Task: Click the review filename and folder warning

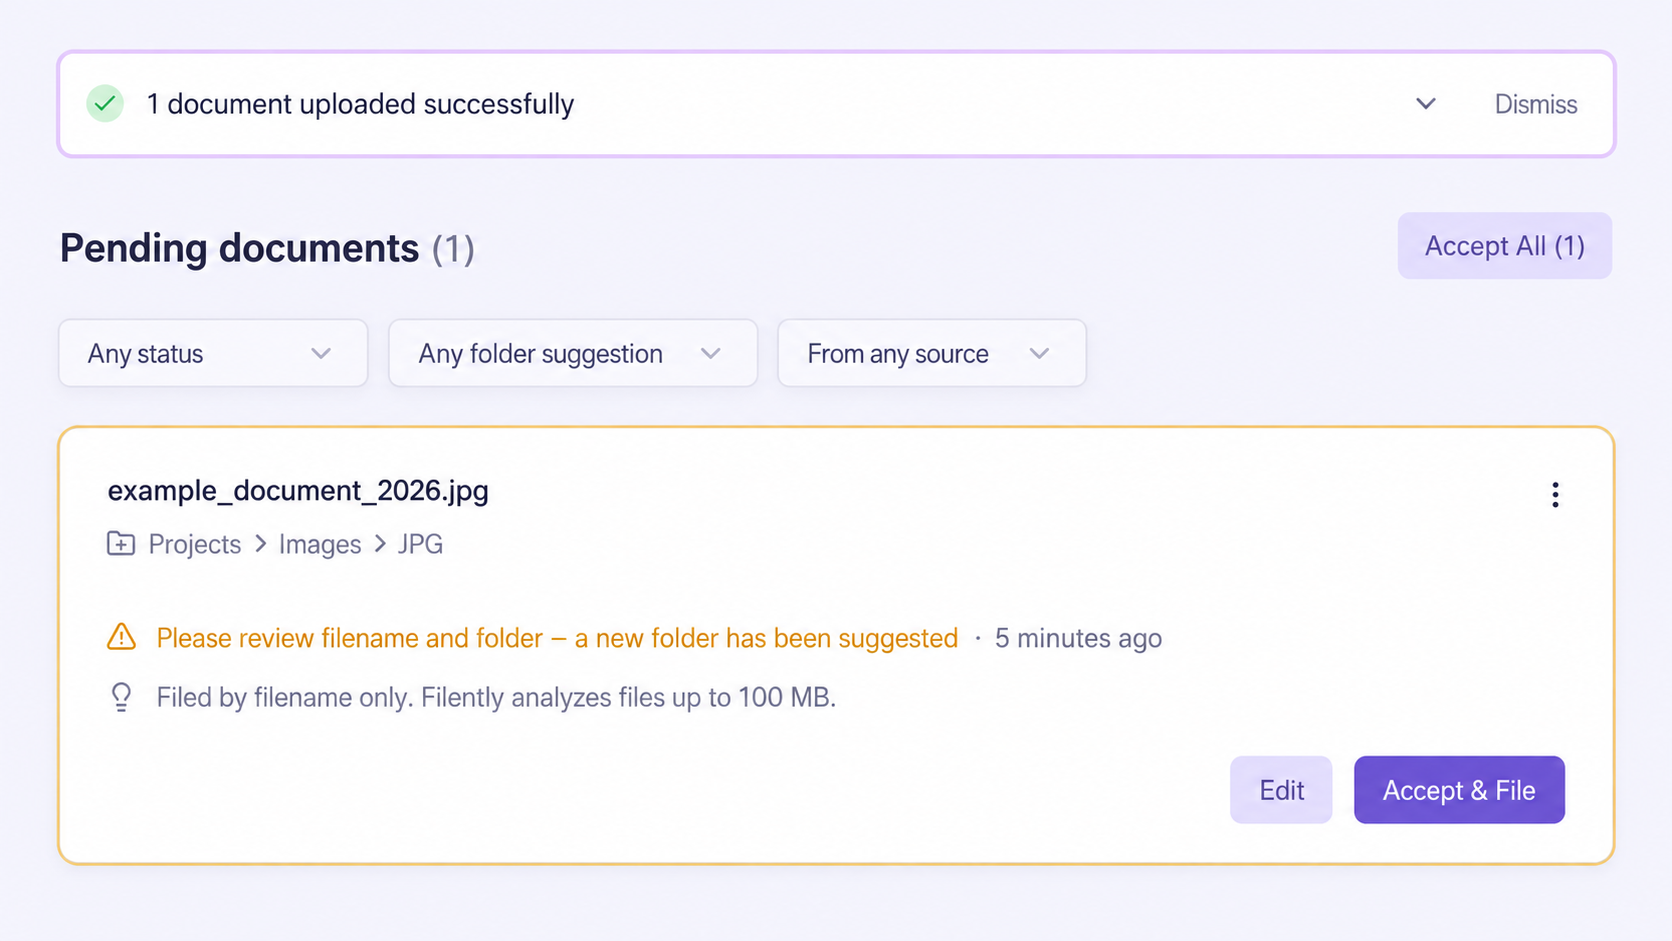Action: [557, 638]
